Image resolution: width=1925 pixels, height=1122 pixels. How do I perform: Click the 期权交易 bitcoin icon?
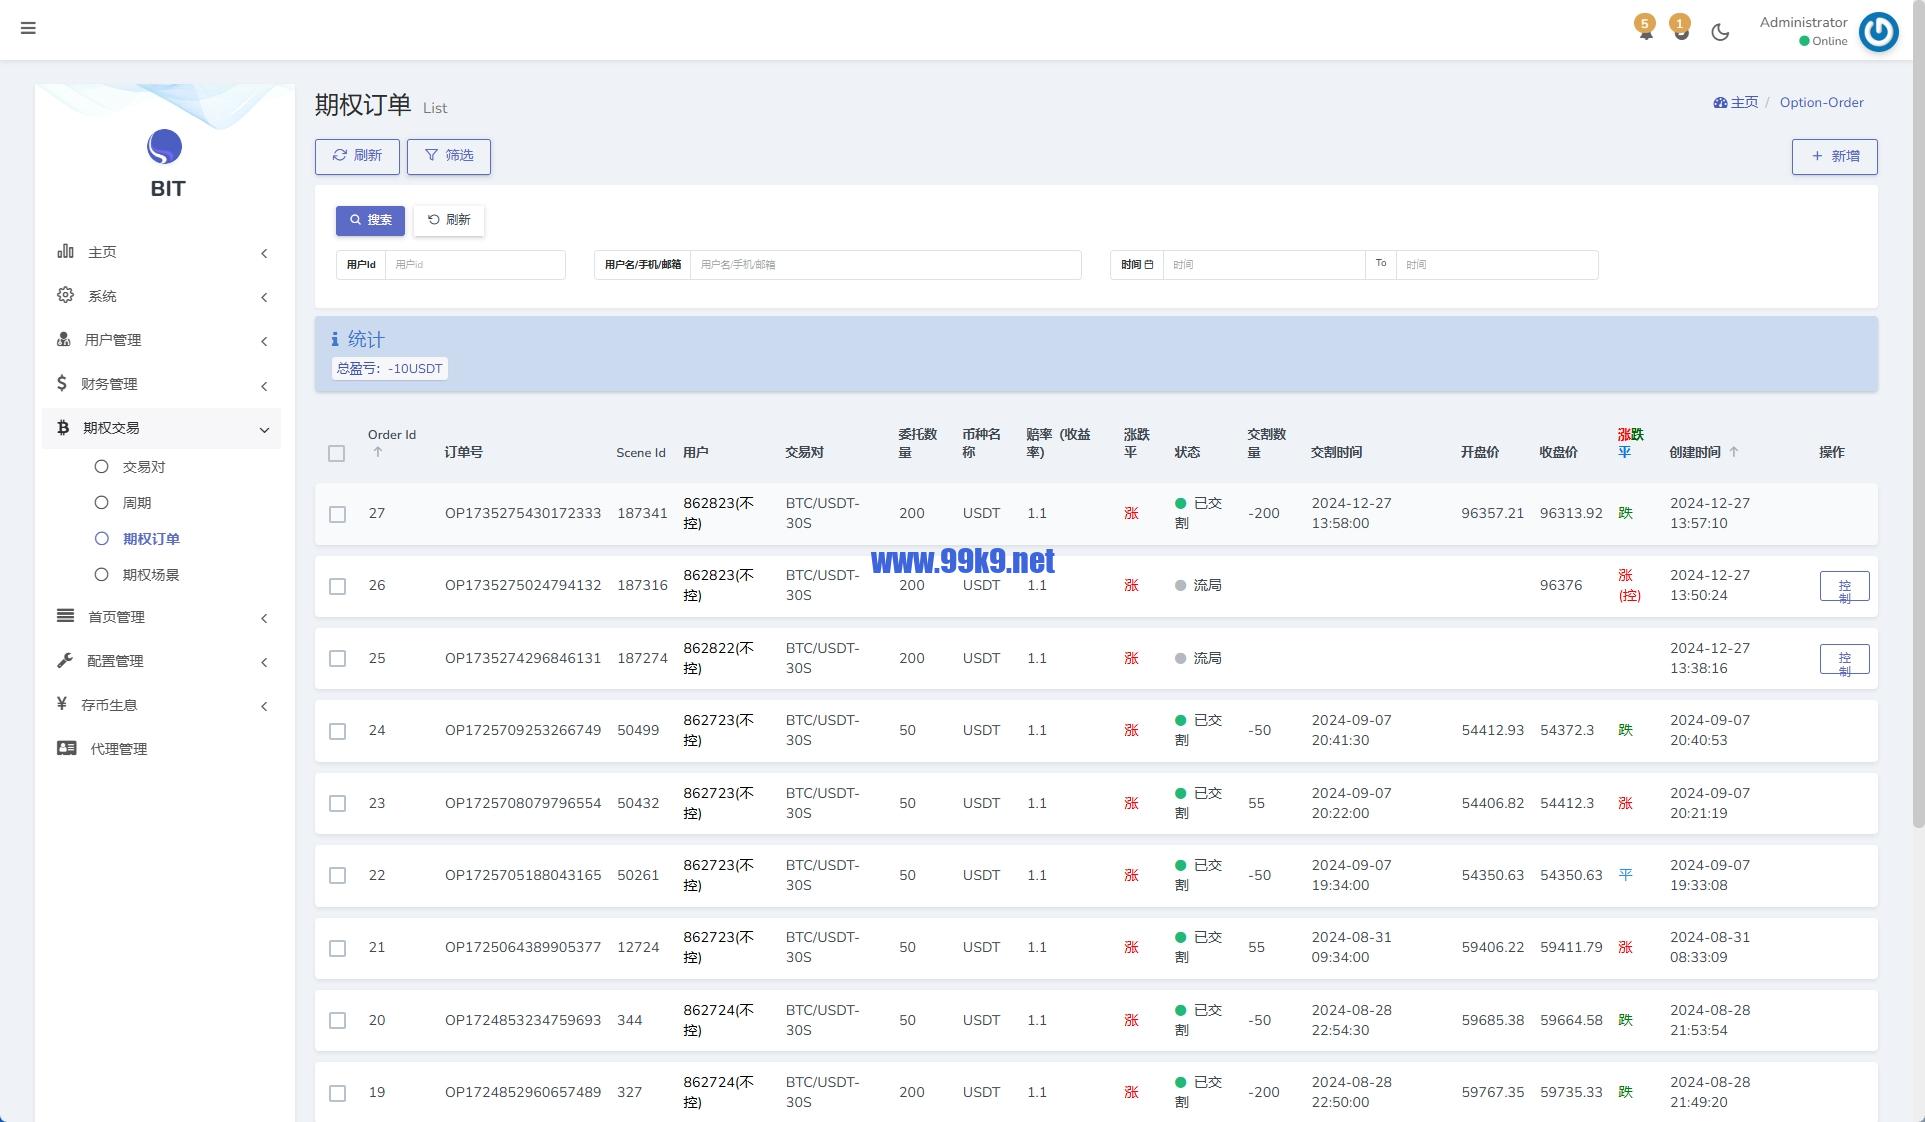63,427
